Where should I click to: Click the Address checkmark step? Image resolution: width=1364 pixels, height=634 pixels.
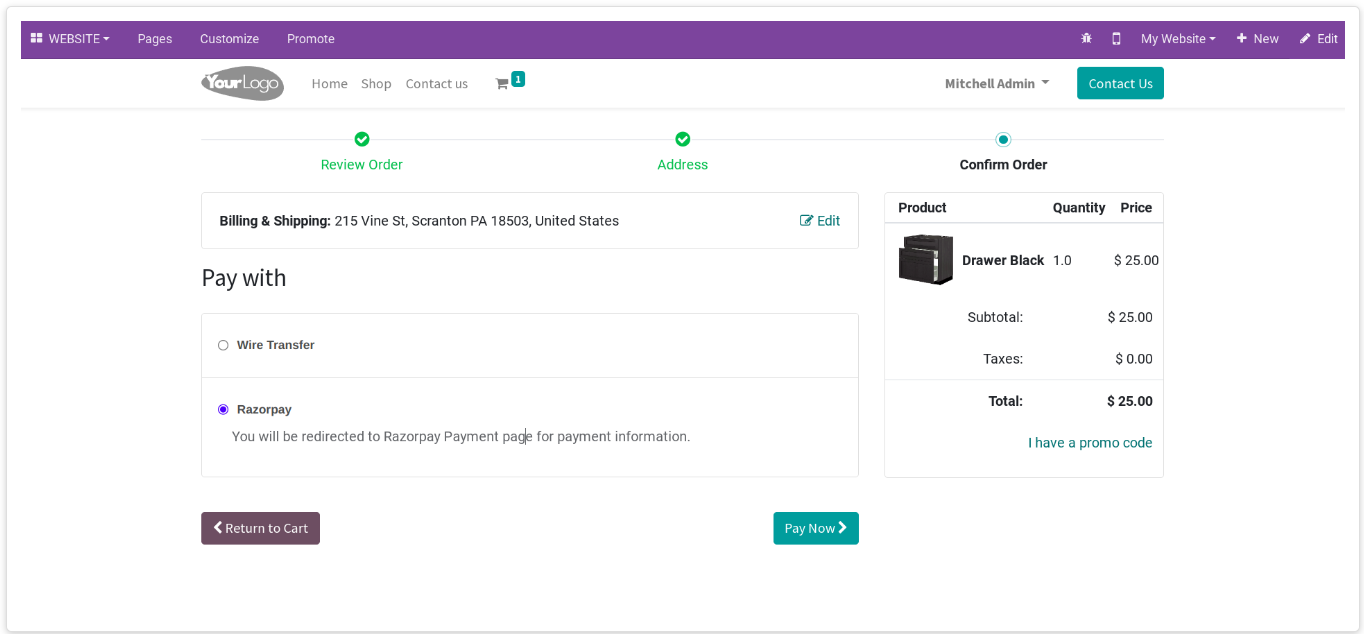point(683,139)
